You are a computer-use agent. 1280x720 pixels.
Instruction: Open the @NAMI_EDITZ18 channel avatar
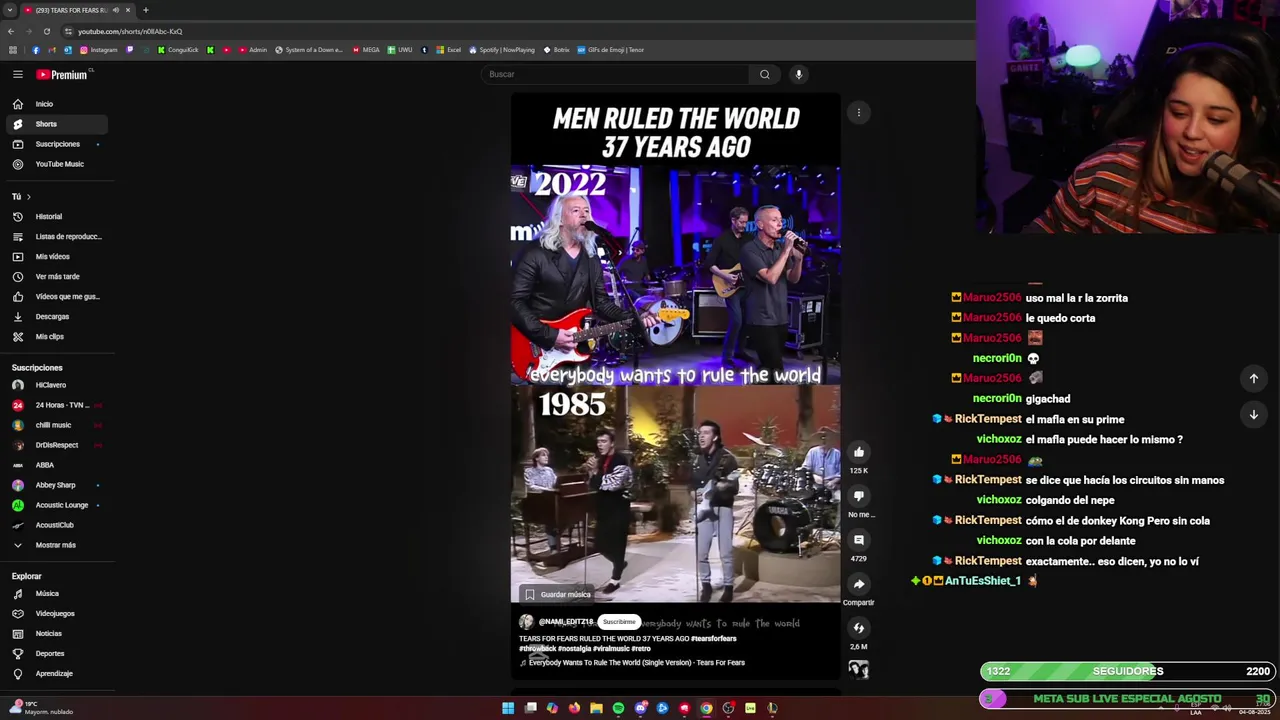(526, 622)
